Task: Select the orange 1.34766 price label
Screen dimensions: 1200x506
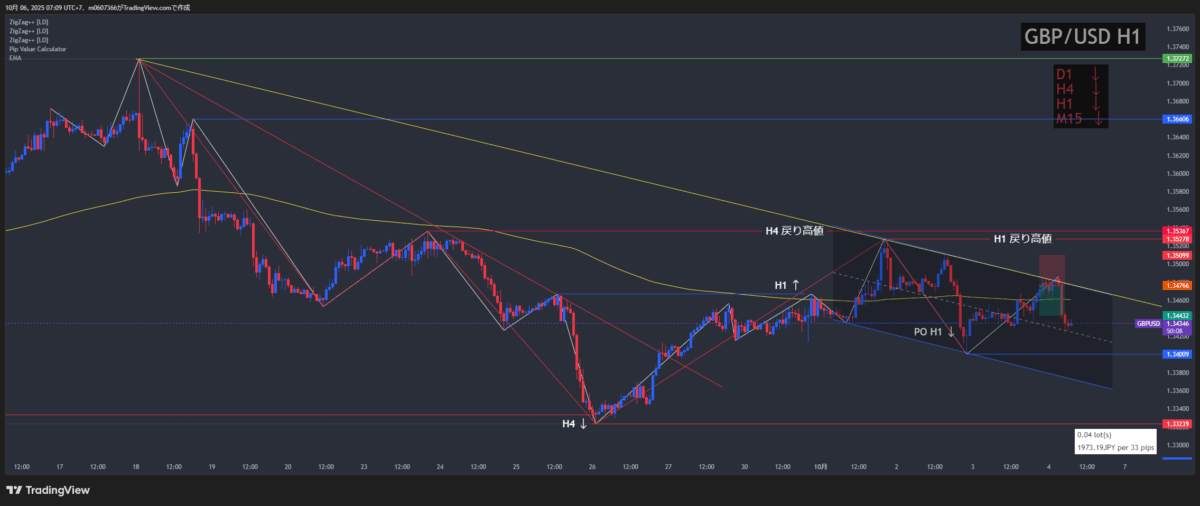Action: coord(1176,286)
